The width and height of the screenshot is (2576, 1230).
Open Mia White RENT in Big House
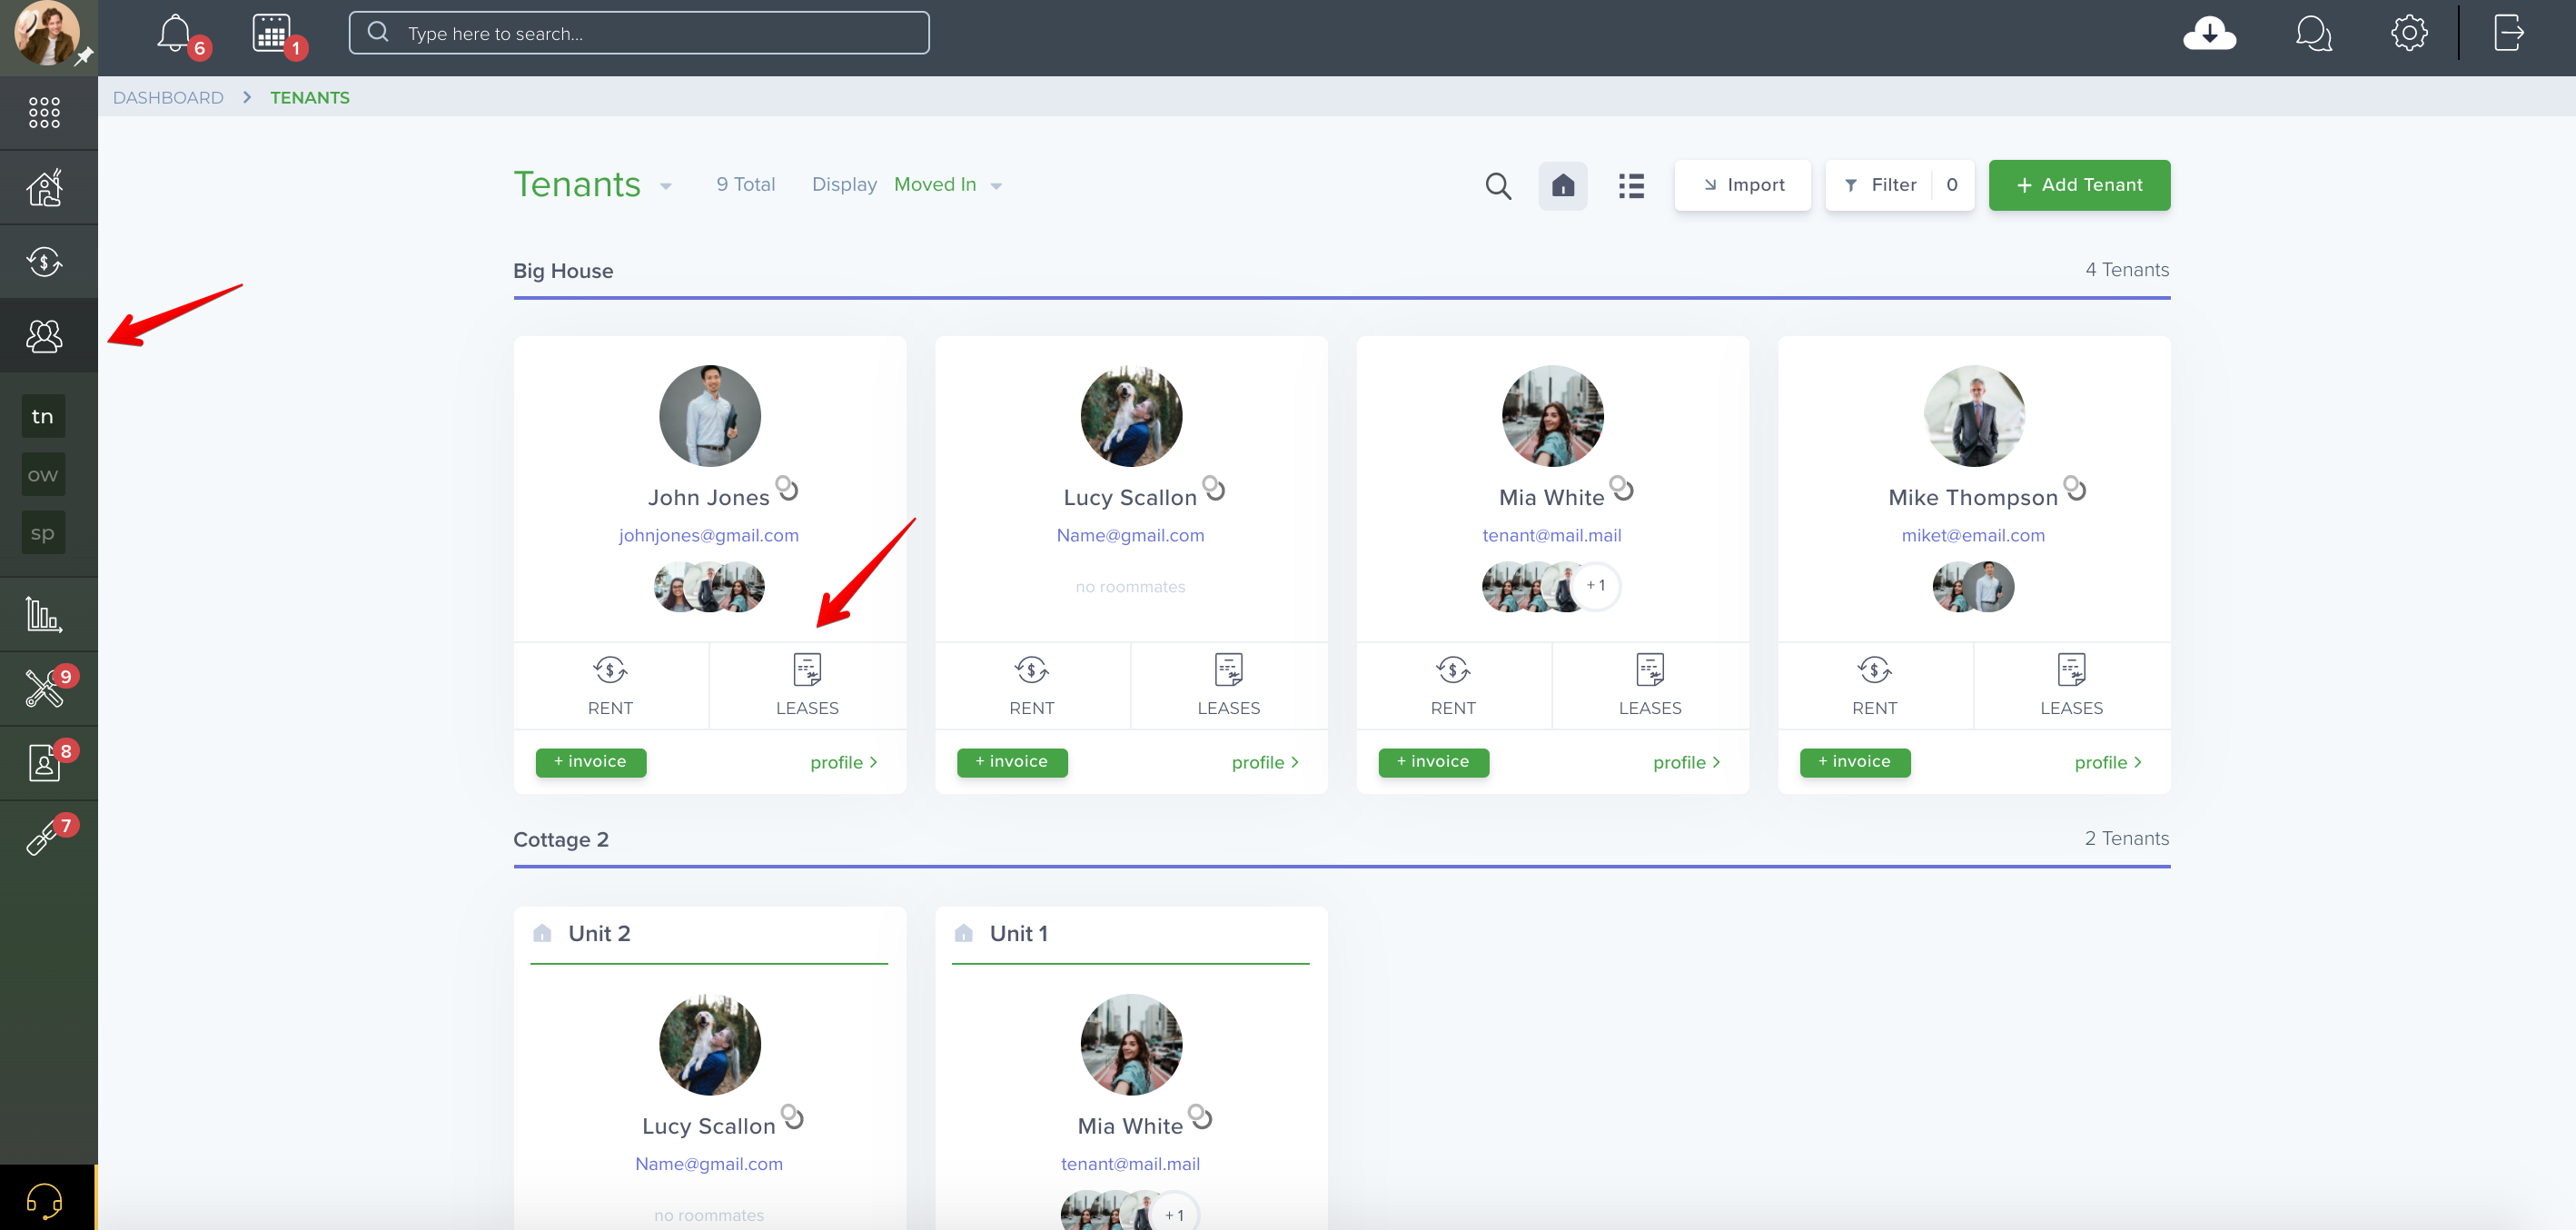pos(1453,685)
